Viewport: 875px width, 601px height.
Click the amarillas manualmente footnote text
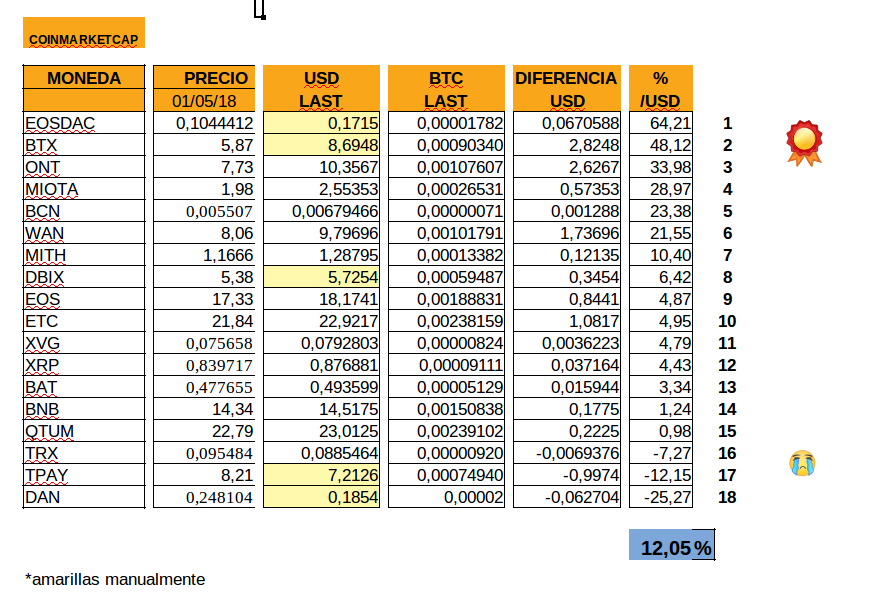coord(115,579)
